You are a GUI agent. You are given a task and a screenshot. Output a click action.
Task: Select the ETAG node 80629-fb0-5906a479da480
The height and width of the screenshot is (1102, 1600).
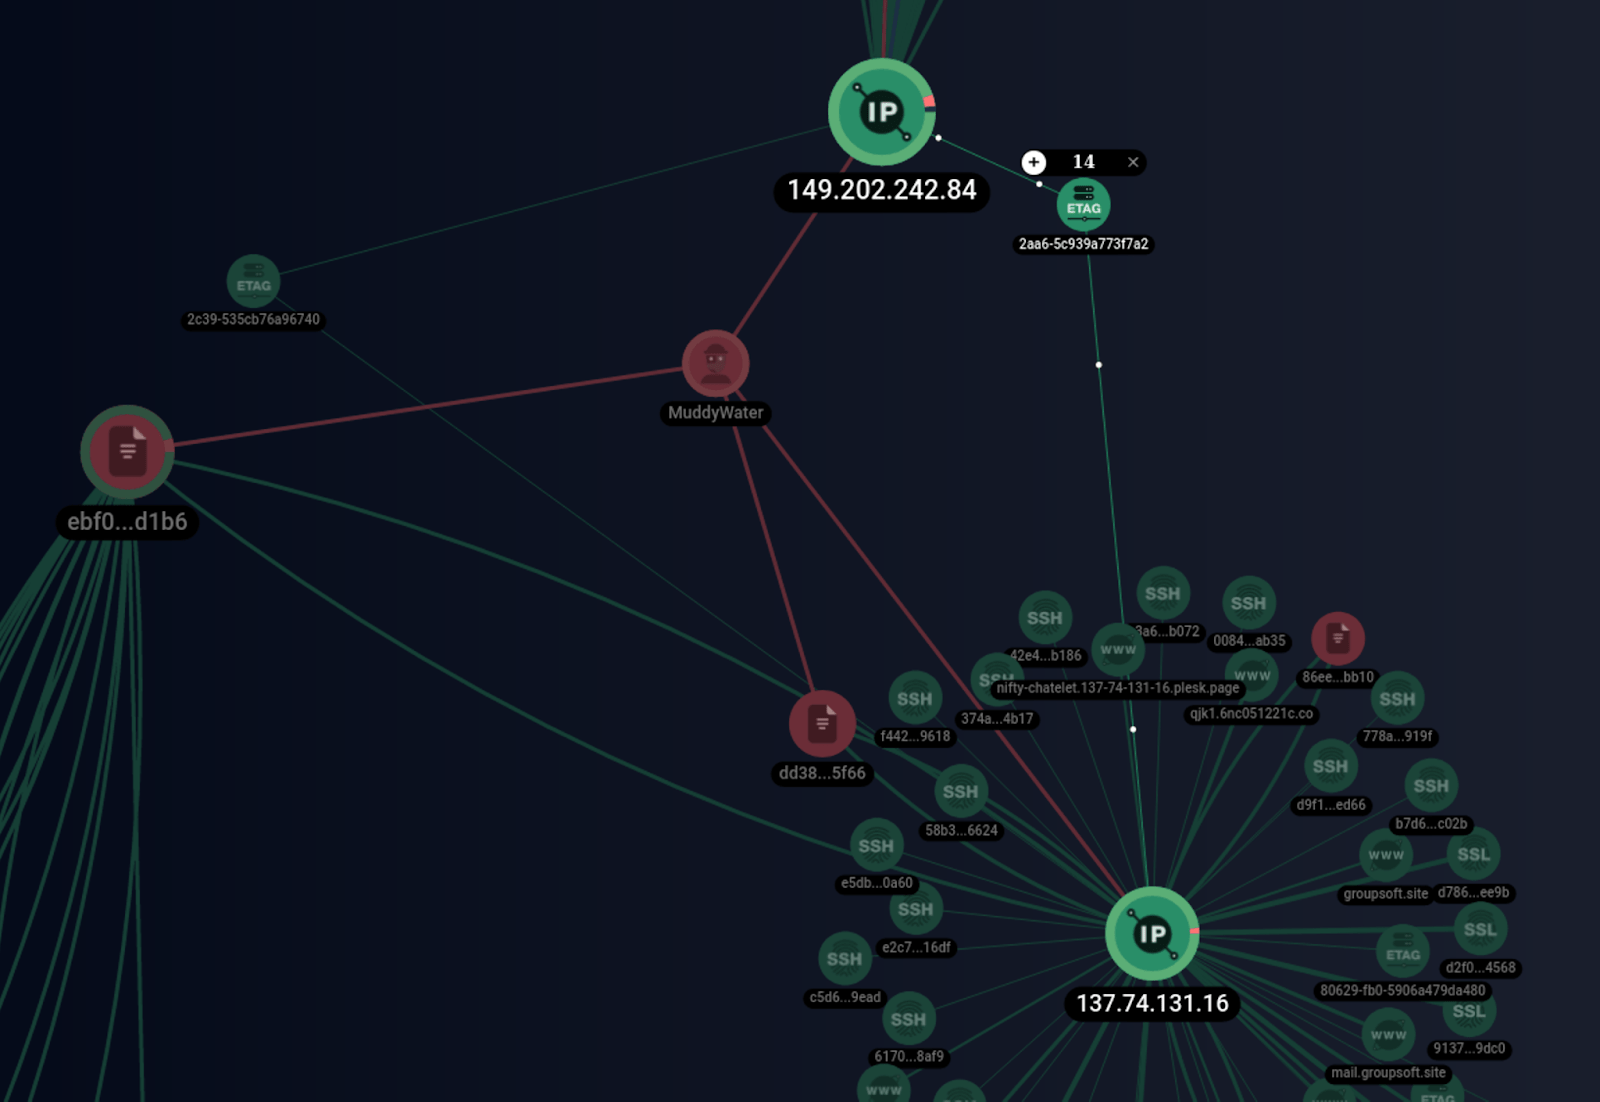pos(1403,954)
